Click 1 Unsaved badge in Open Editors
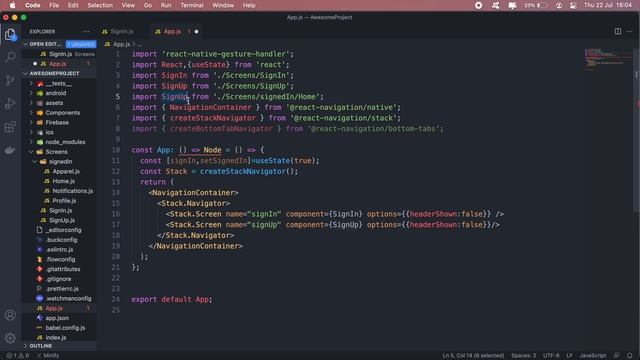Screen dimensions: 640x360 coord(81,44)
